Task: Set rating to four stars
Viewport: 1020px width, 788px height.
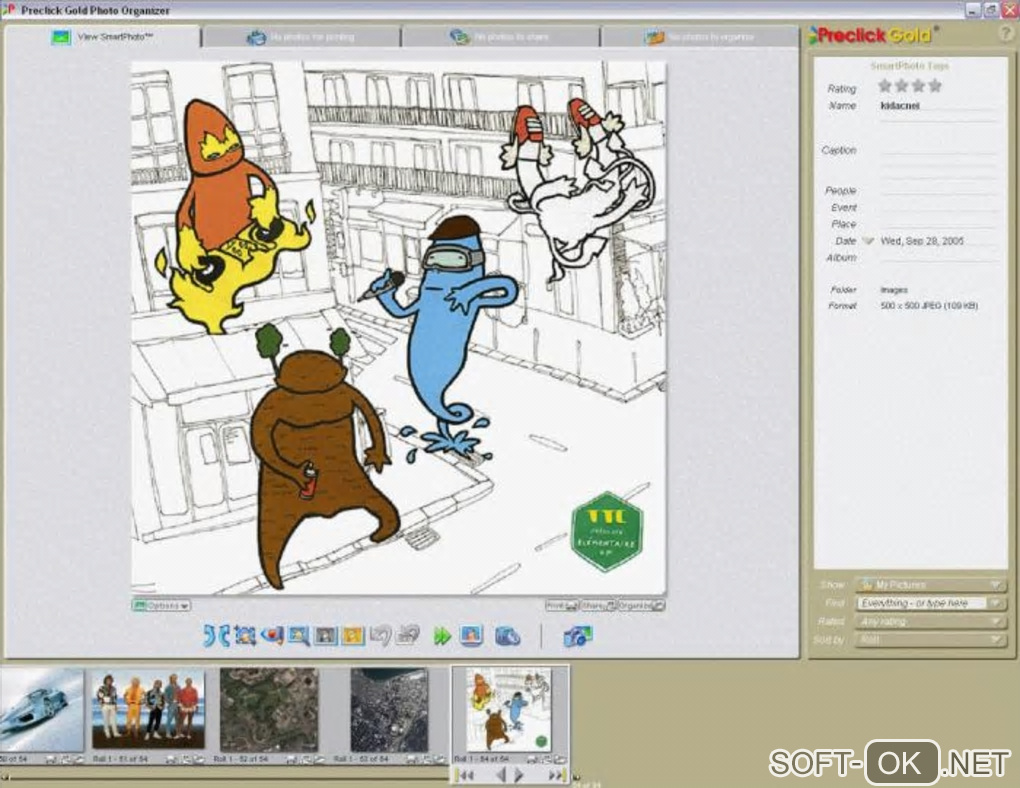Action: 935,85
